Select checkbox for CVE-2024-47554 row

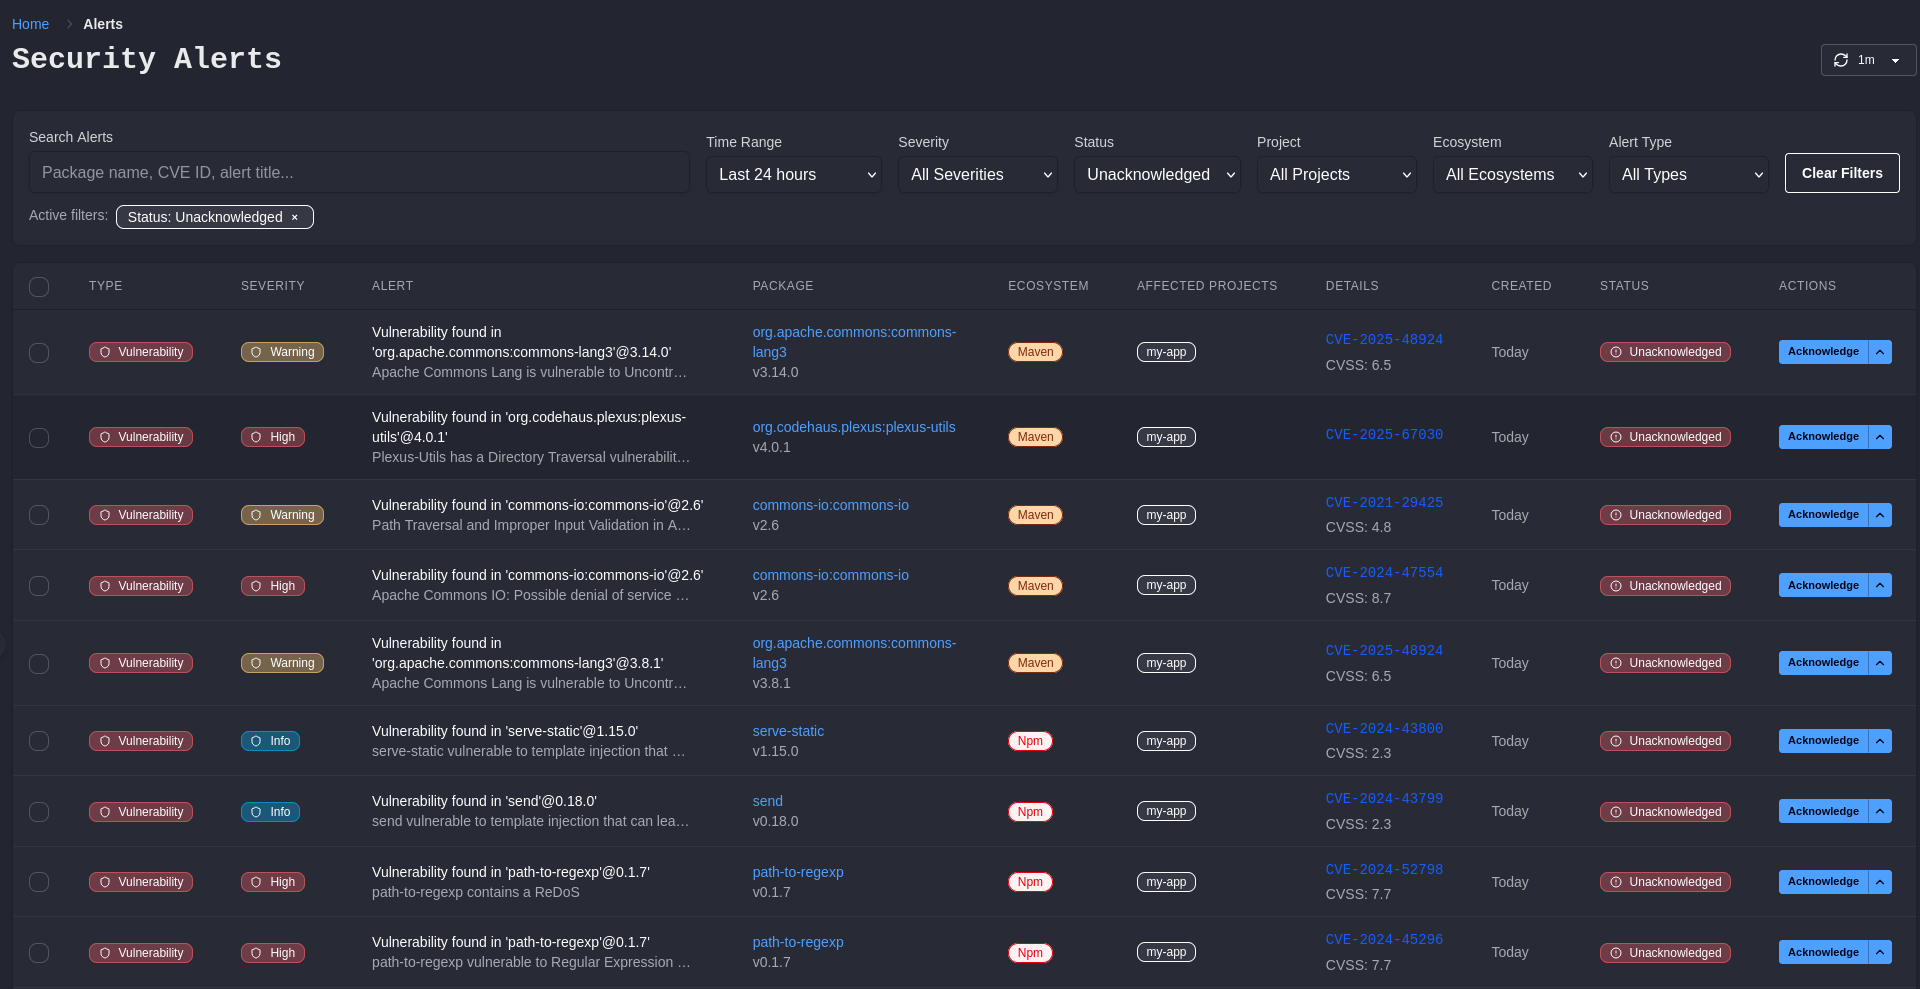[x=39, y=586]
